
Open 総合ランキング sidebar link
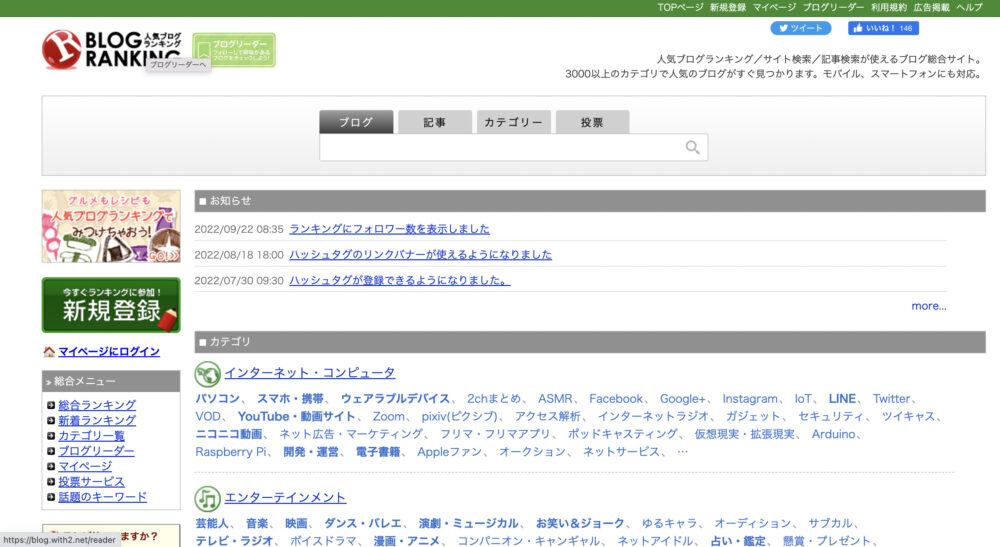97,405
